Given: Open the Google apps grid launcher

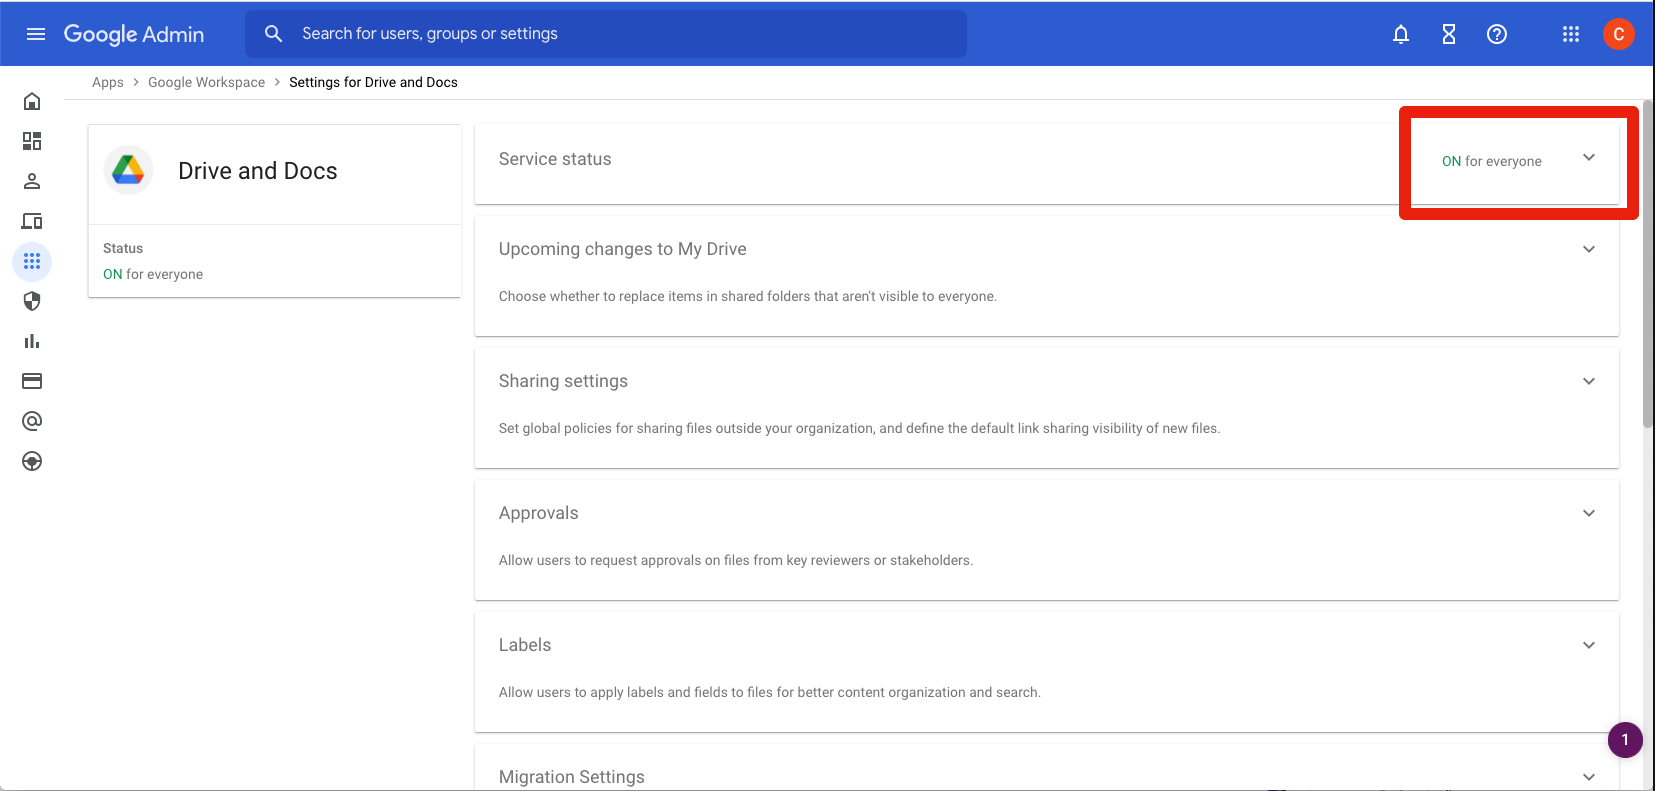Looking at the screenshot, I should tap(1571, 34).
